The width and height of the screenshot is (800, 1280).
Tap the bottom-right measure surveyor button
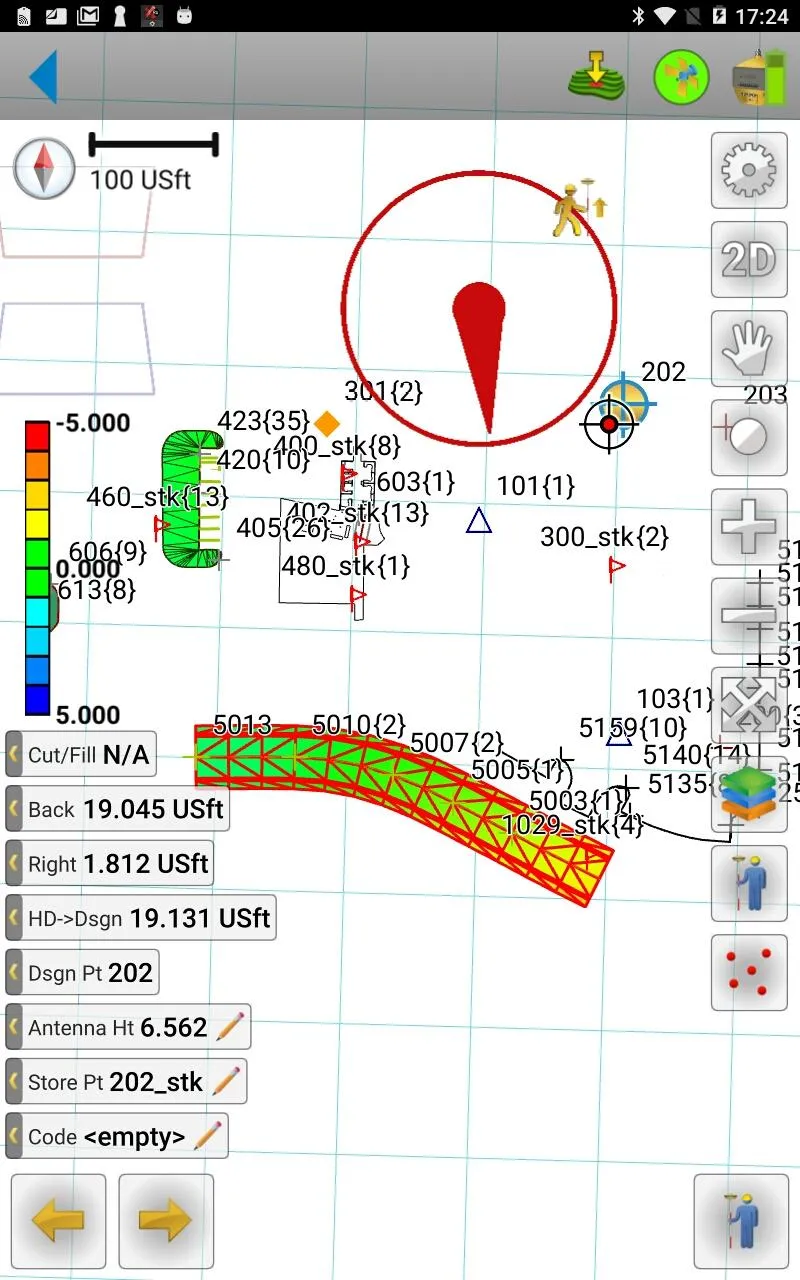(x=742, y=1221)
